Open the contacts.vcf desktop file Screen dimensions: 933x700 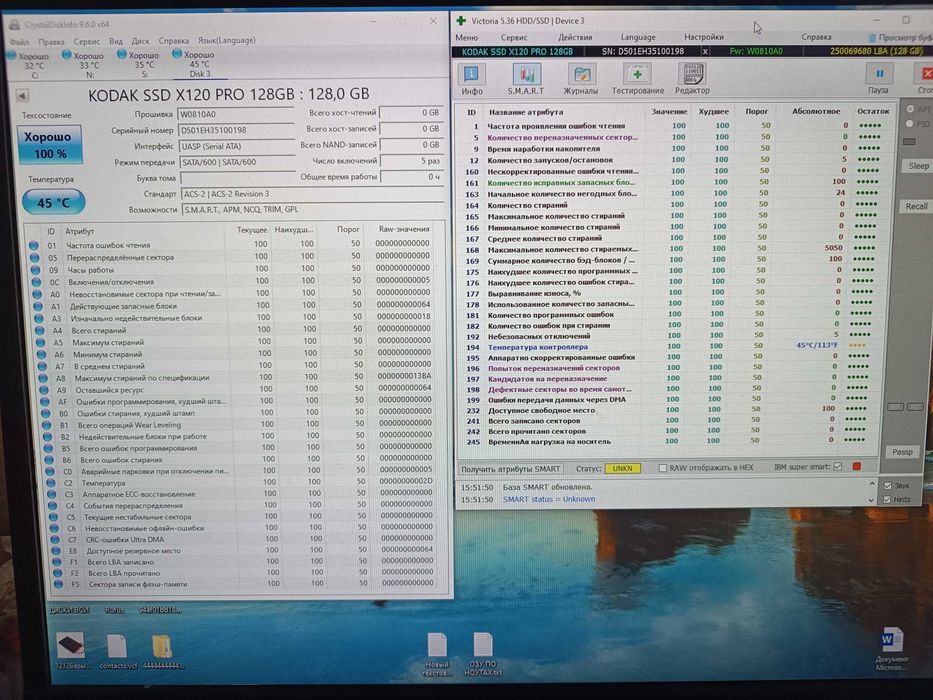pos(117,651)
